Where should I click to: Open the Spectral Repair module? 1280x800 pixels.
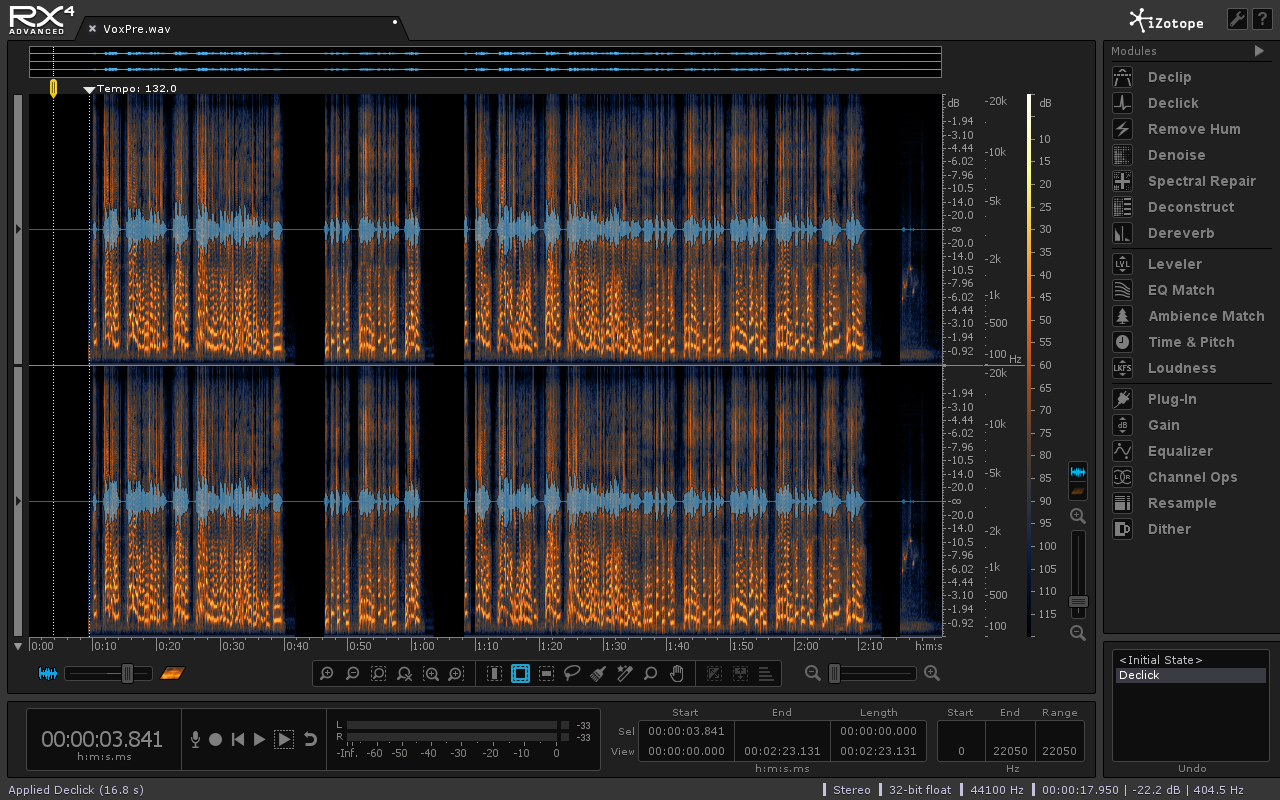[x=1201, y=181]
